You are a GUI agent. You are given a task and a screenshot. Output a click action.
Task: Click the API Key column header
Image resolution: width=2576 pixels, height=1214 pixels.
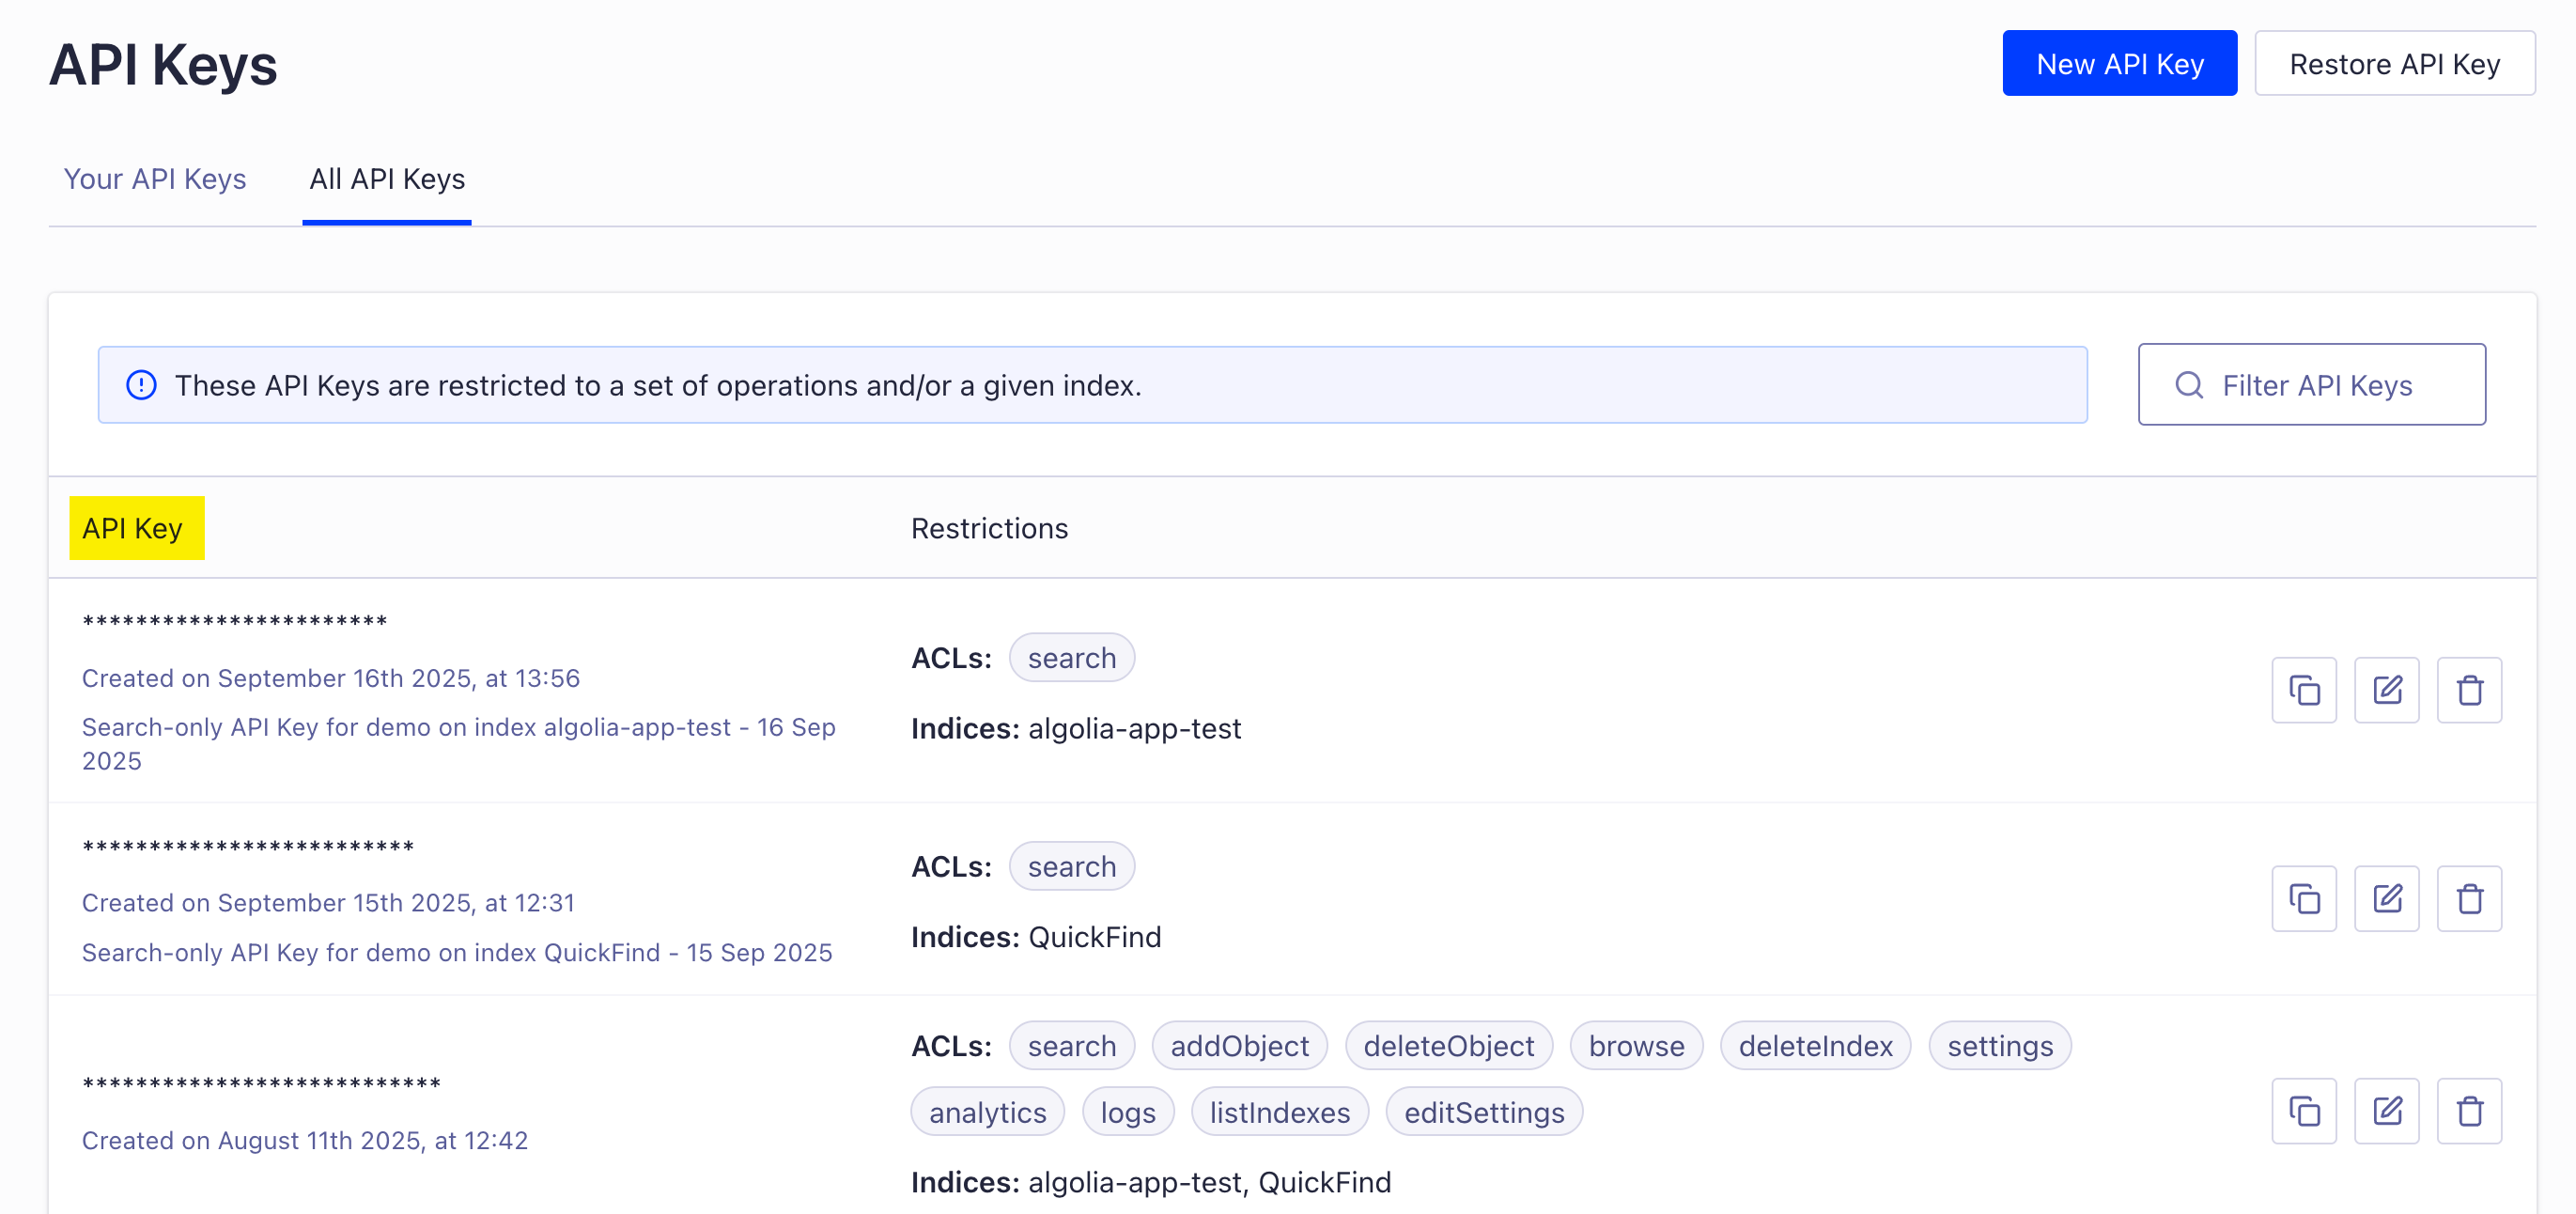coord(133,528)
